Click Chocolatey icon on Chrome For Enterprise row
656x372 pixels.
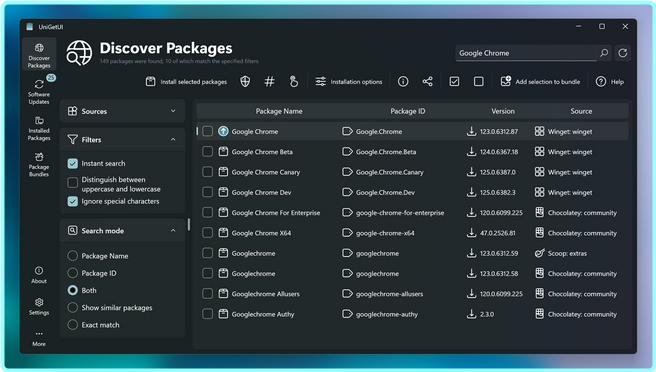[x=539, y=213]
